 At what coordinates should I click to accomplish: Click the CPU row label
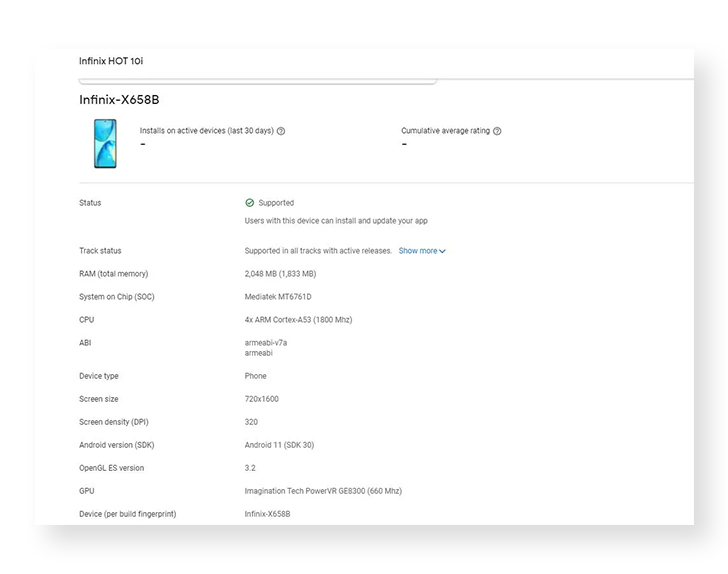click(x=87, y=320)
